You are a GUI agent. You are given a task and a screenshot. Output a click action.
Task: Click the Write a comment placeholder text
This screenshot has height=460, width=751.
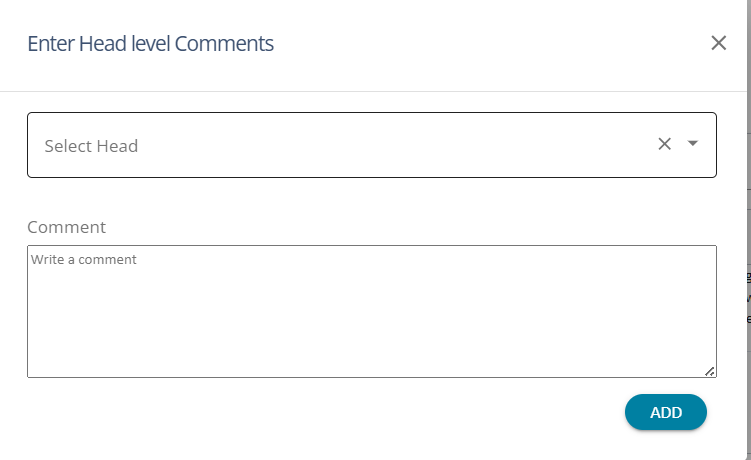point(84,260)
